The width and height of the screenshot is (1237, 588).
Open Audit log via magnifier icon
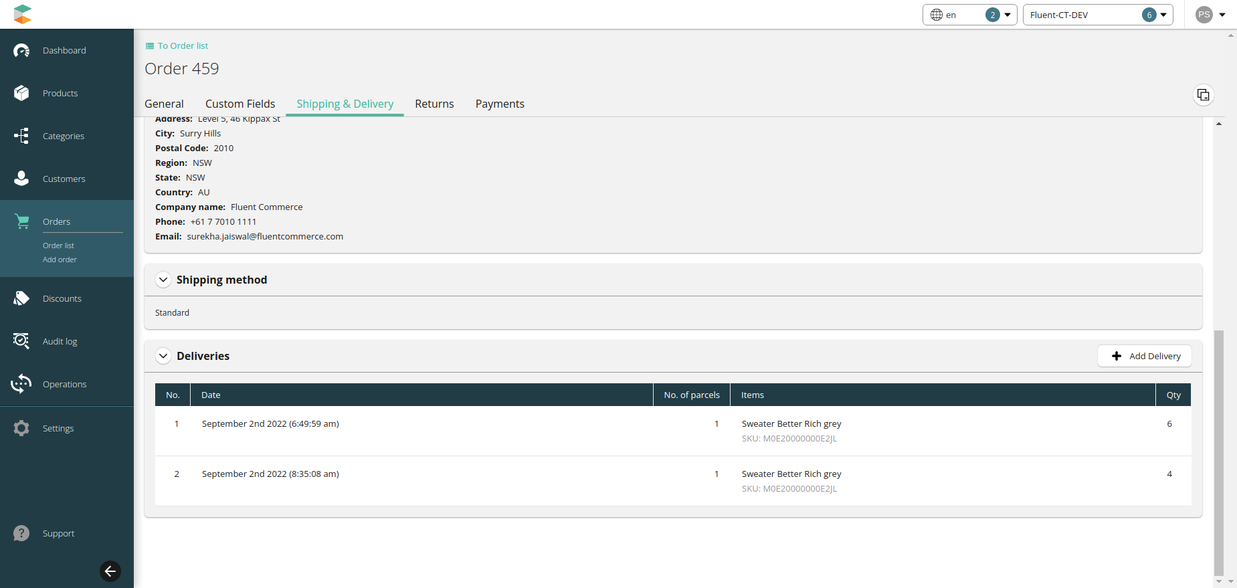(21, 341)
